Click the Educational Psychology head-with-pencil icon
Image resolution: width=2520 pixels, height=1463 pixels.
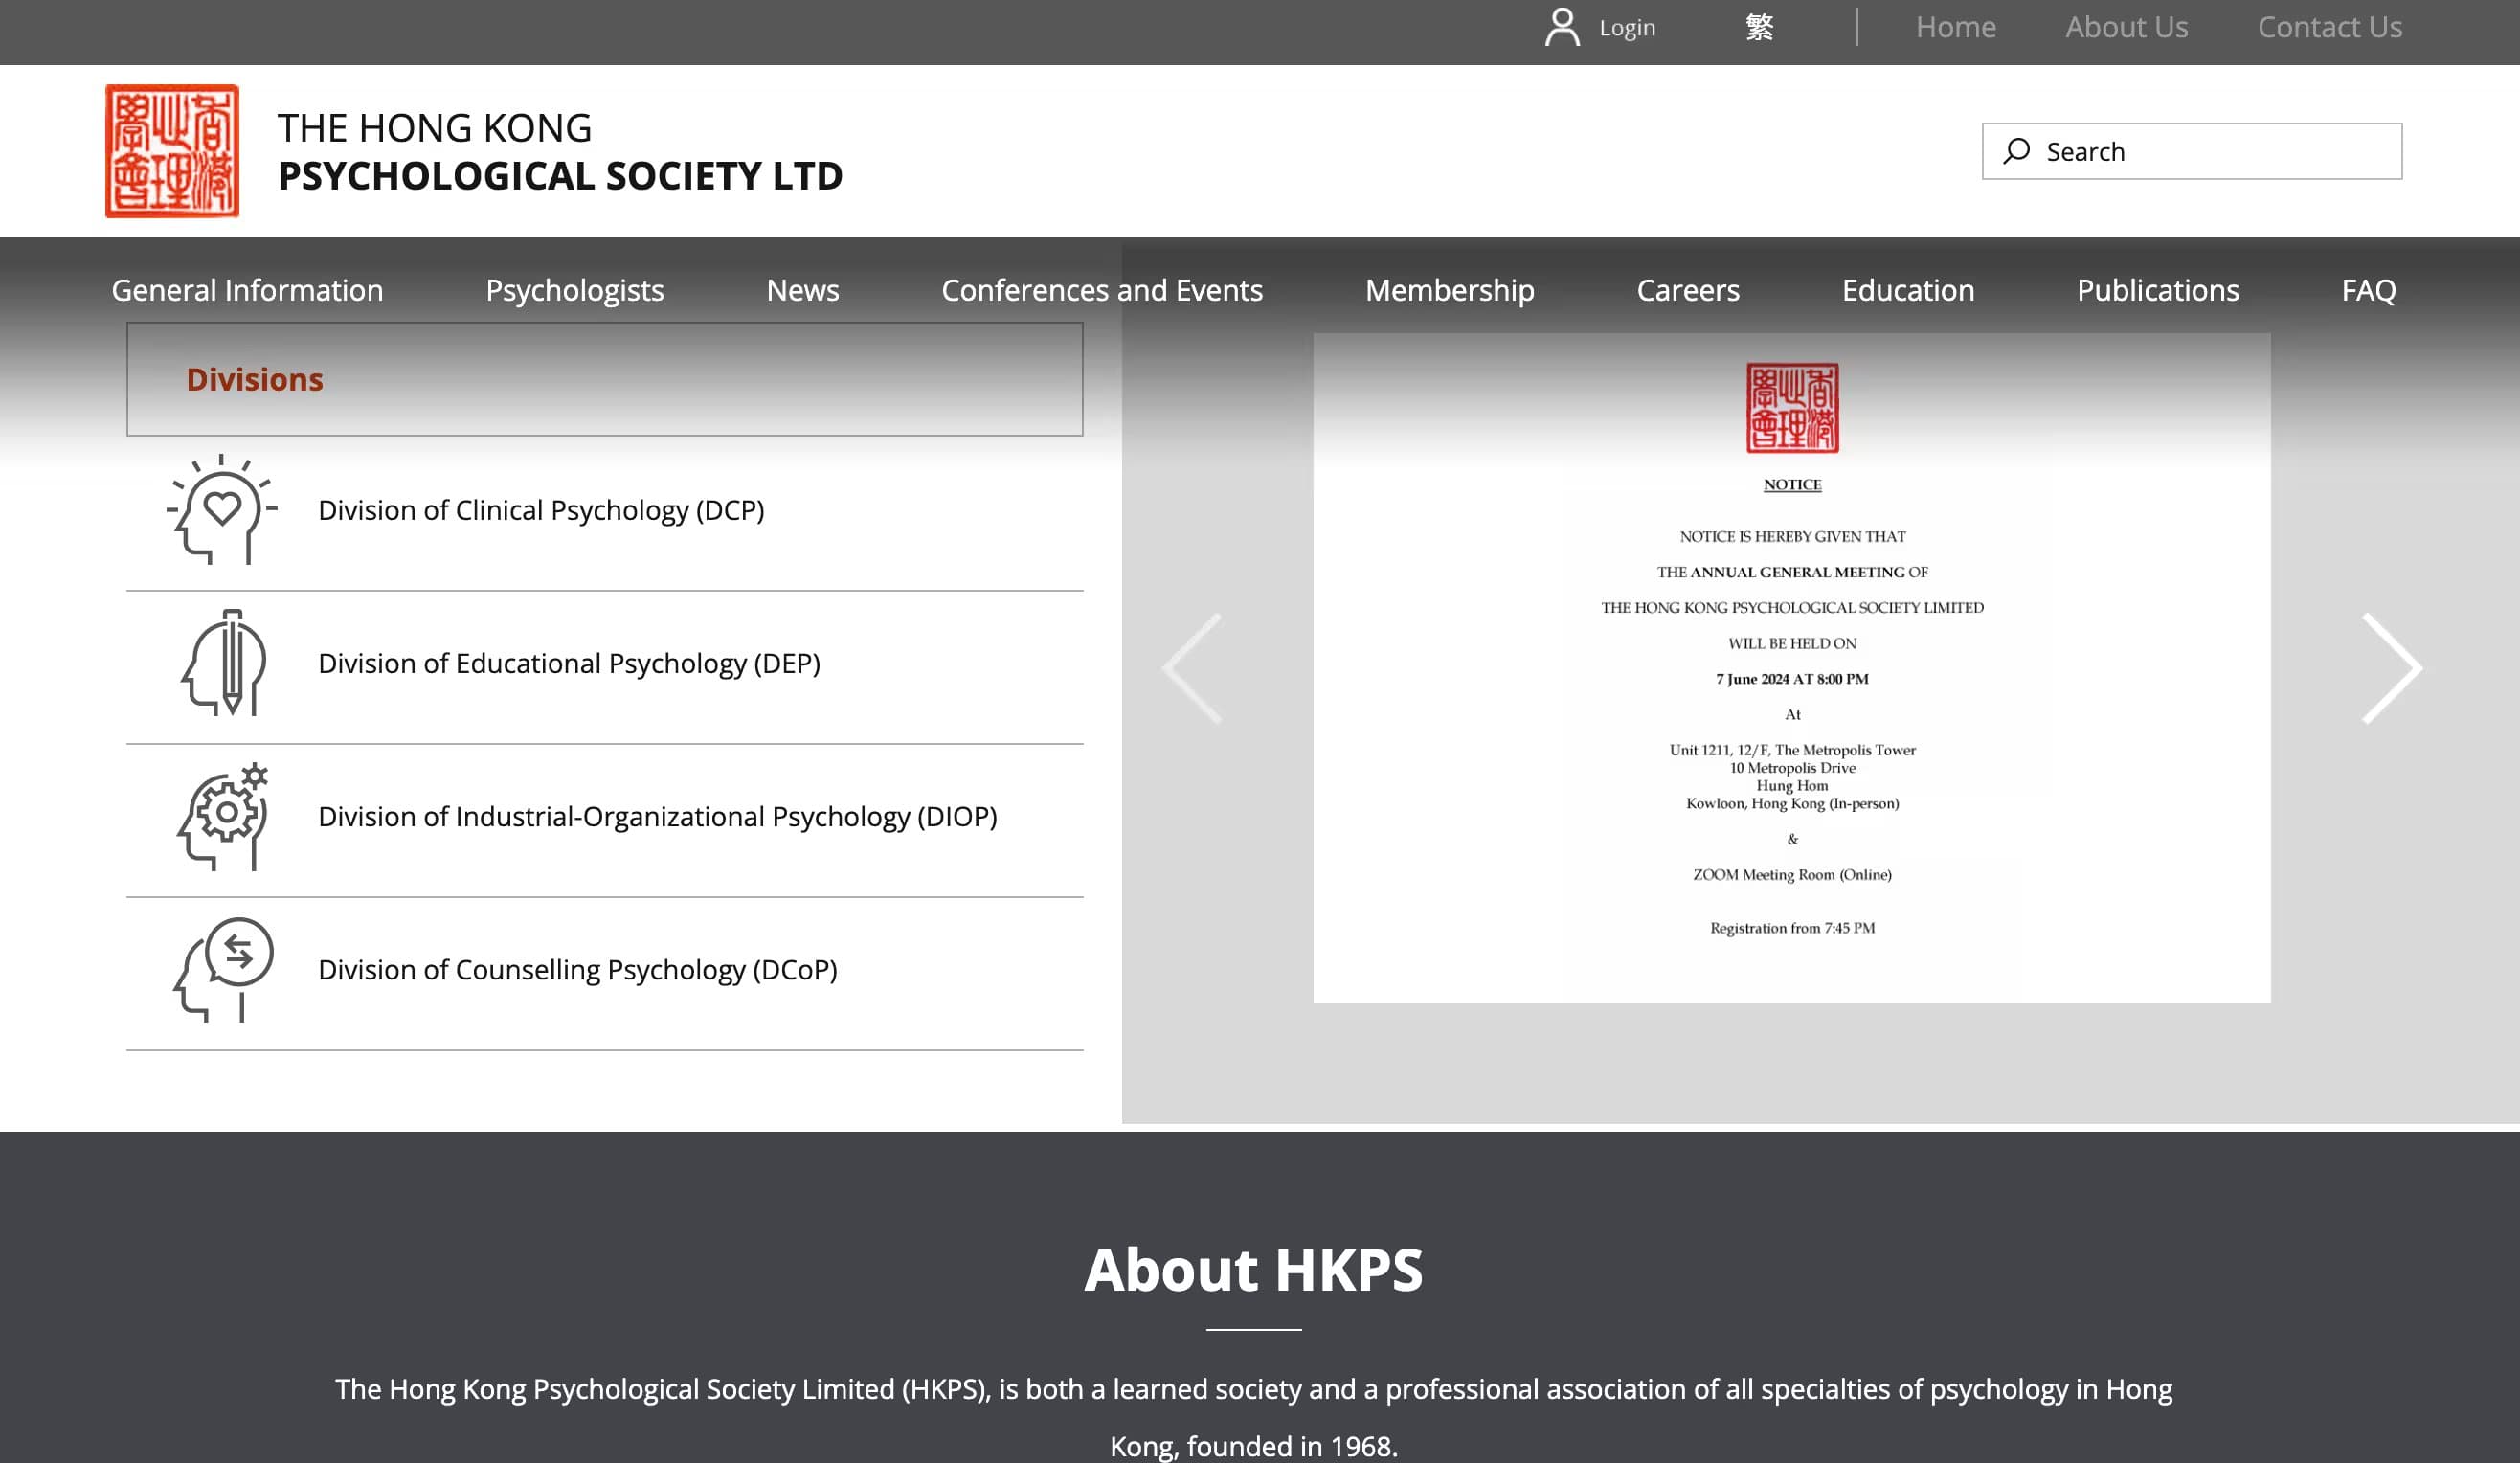tap(224, 662)
